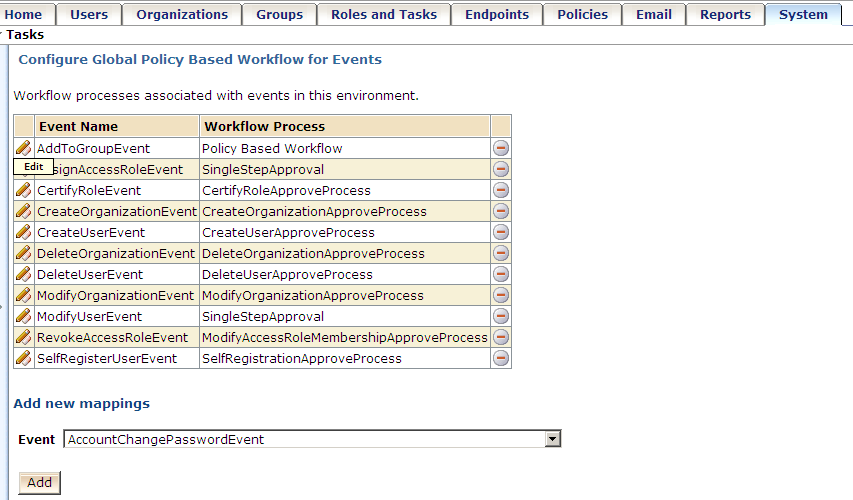Click the pencil icon beside CreateUserEvent
The image size is (853, 500).
point(23,232)
